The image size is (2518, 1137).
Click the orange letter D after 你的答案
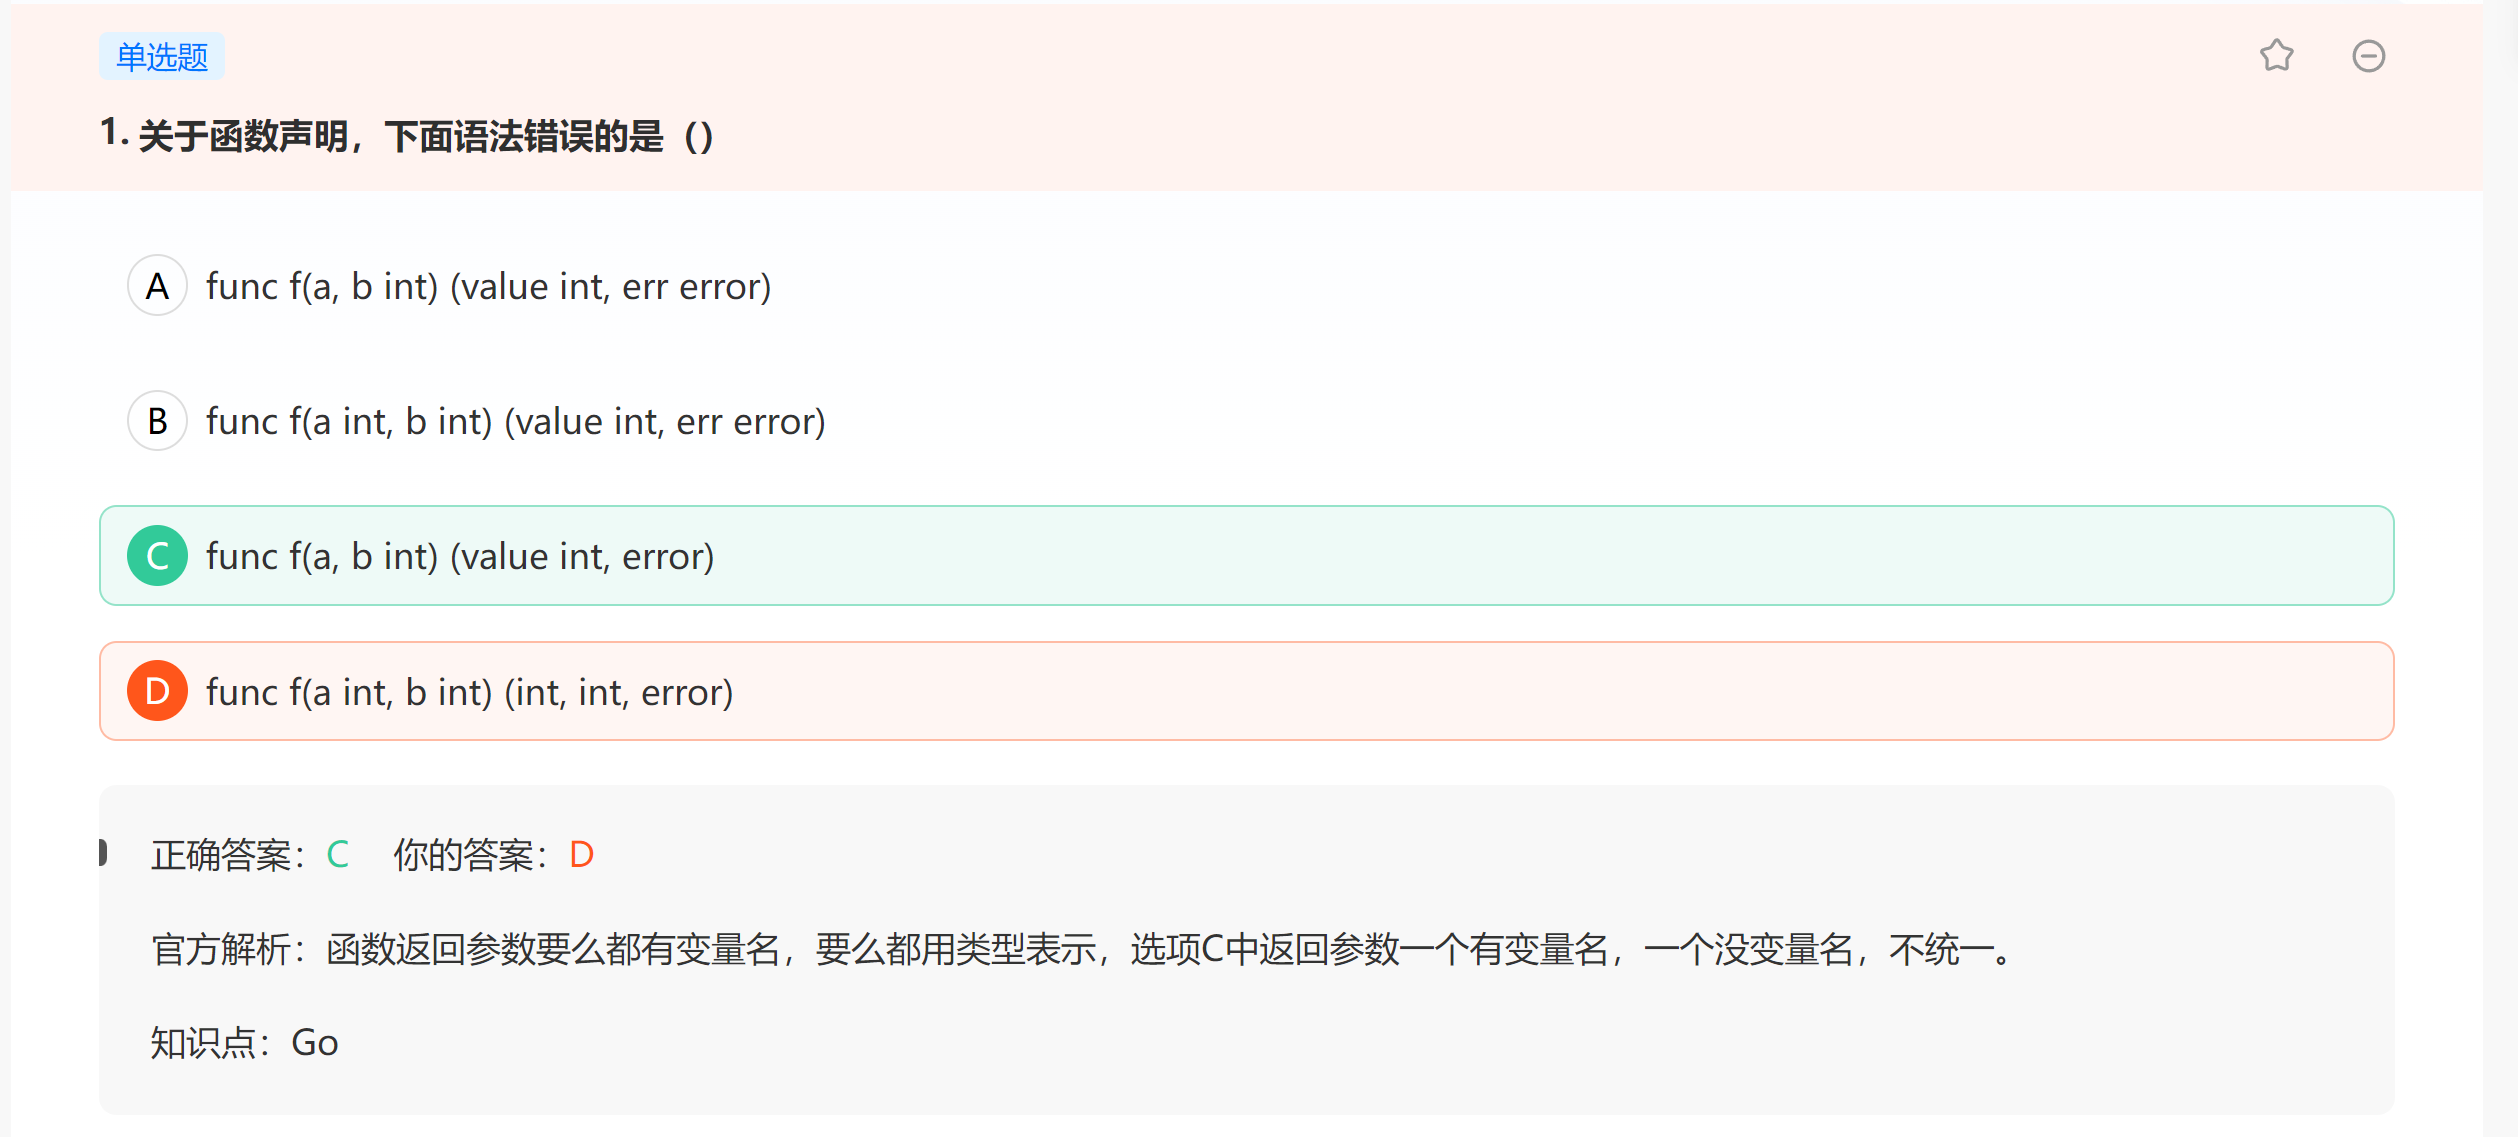point(581,855)
